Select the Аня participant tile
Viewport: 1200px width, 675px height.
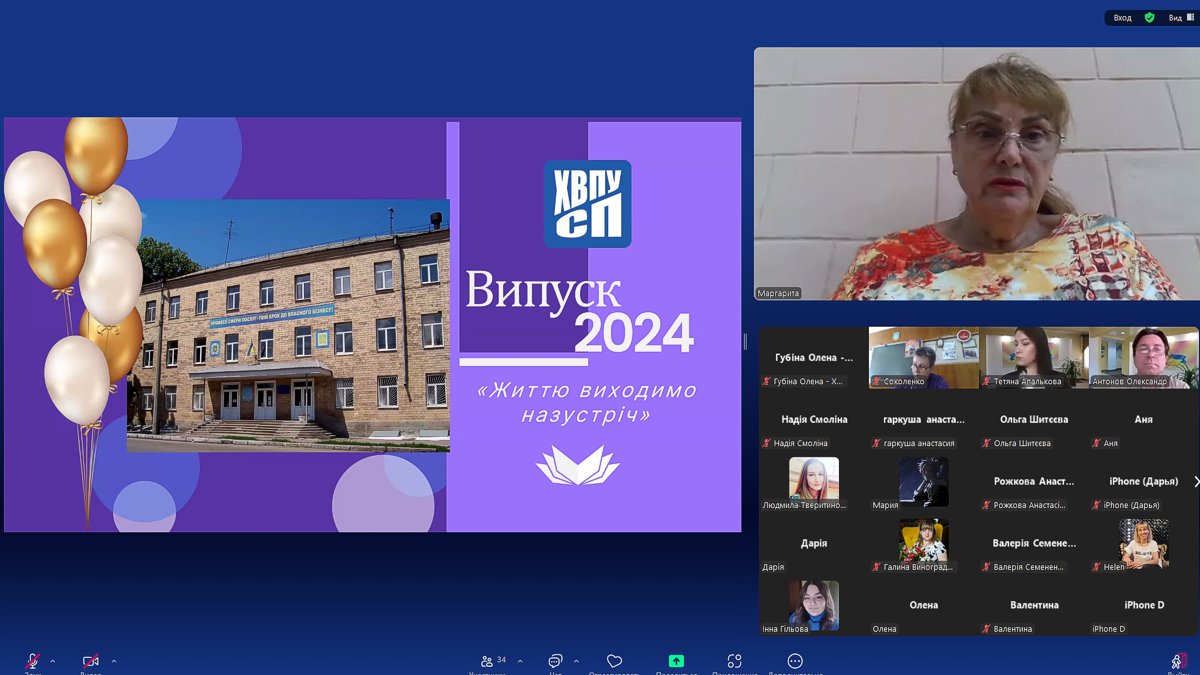1144,420
